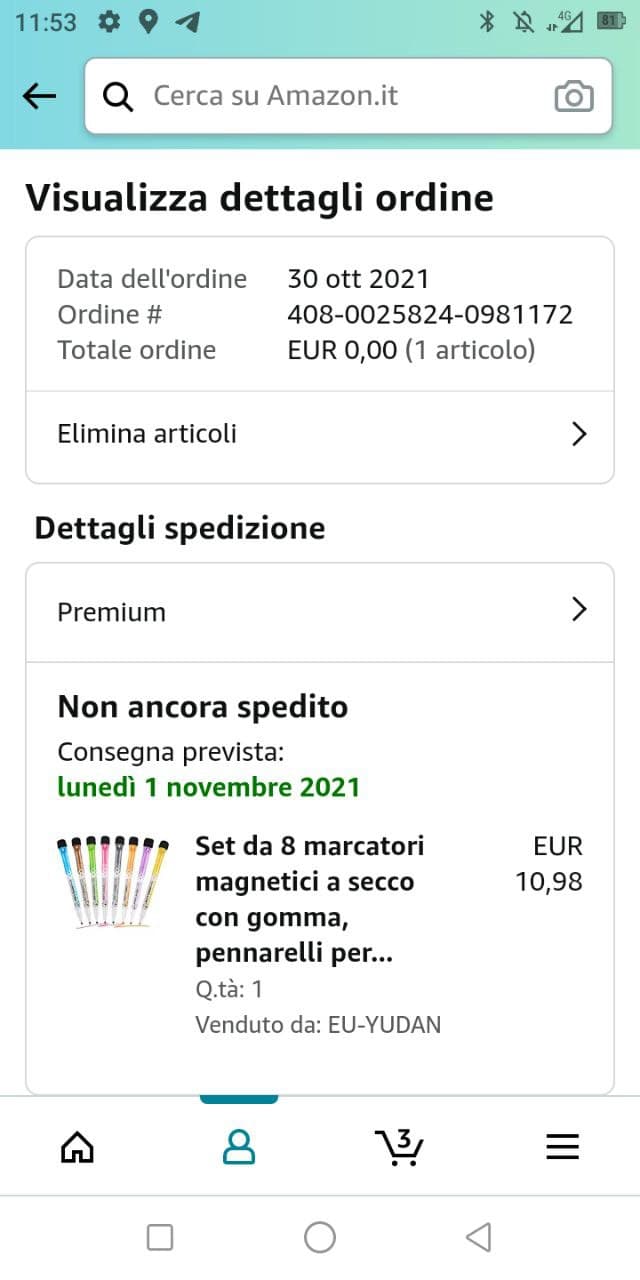This screenshot has width=640, height=1280.
Task: Go to Amazon home tab
Action: (78, 1147)
